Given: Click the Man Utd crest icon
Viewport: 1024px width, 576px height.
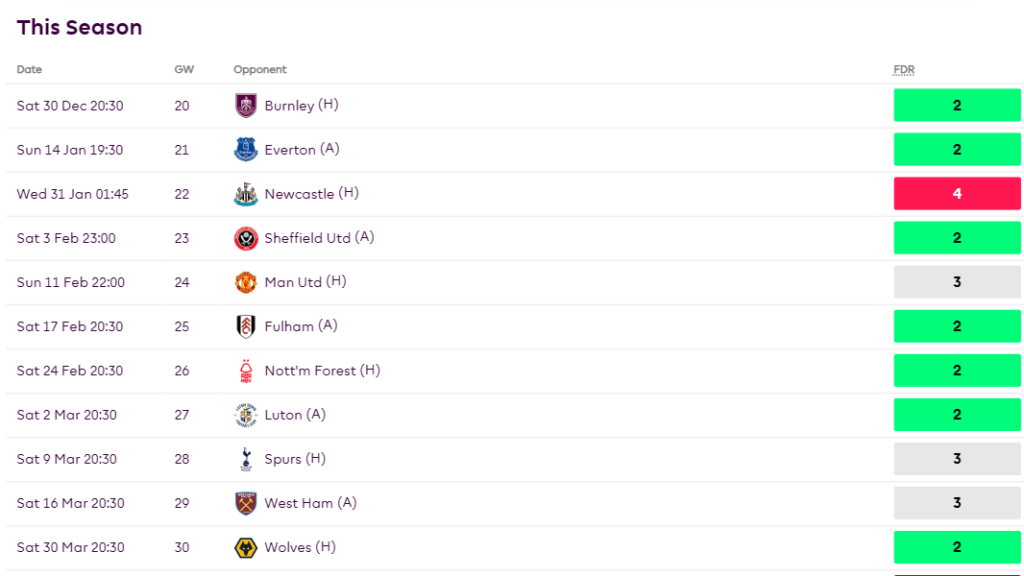Looking at the screenshot, I should point(245,282).
